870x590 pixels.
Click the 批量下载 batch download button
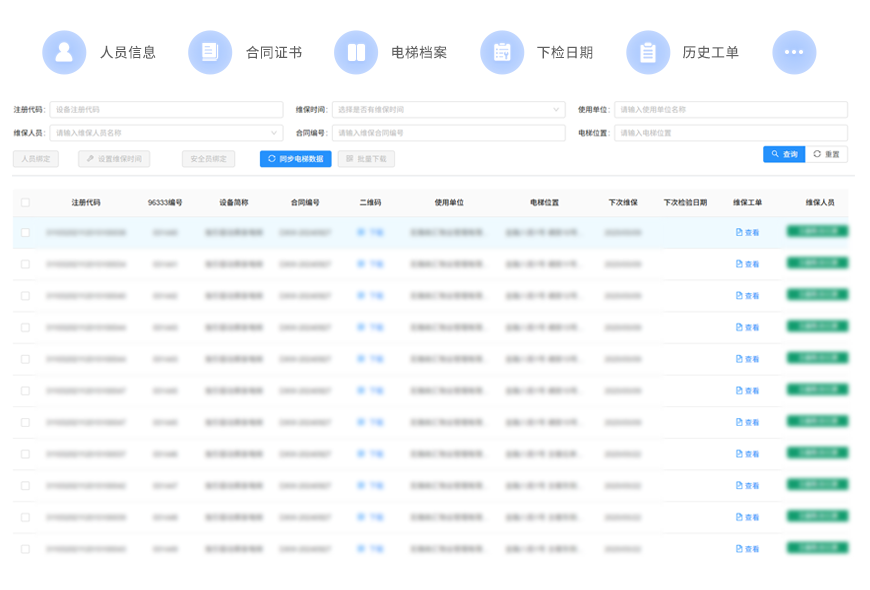click(x=366, y=159)
